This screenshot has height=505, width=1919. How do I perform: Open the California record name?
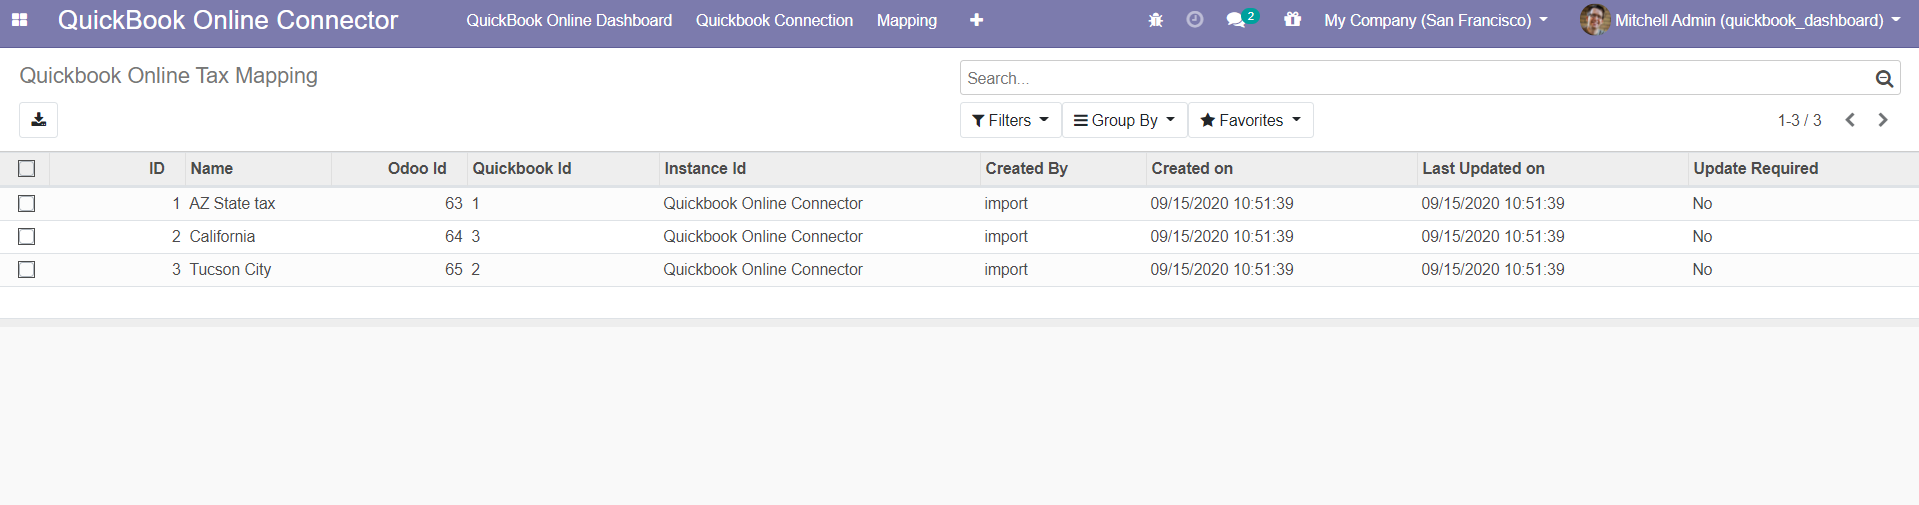coord(222,237)
